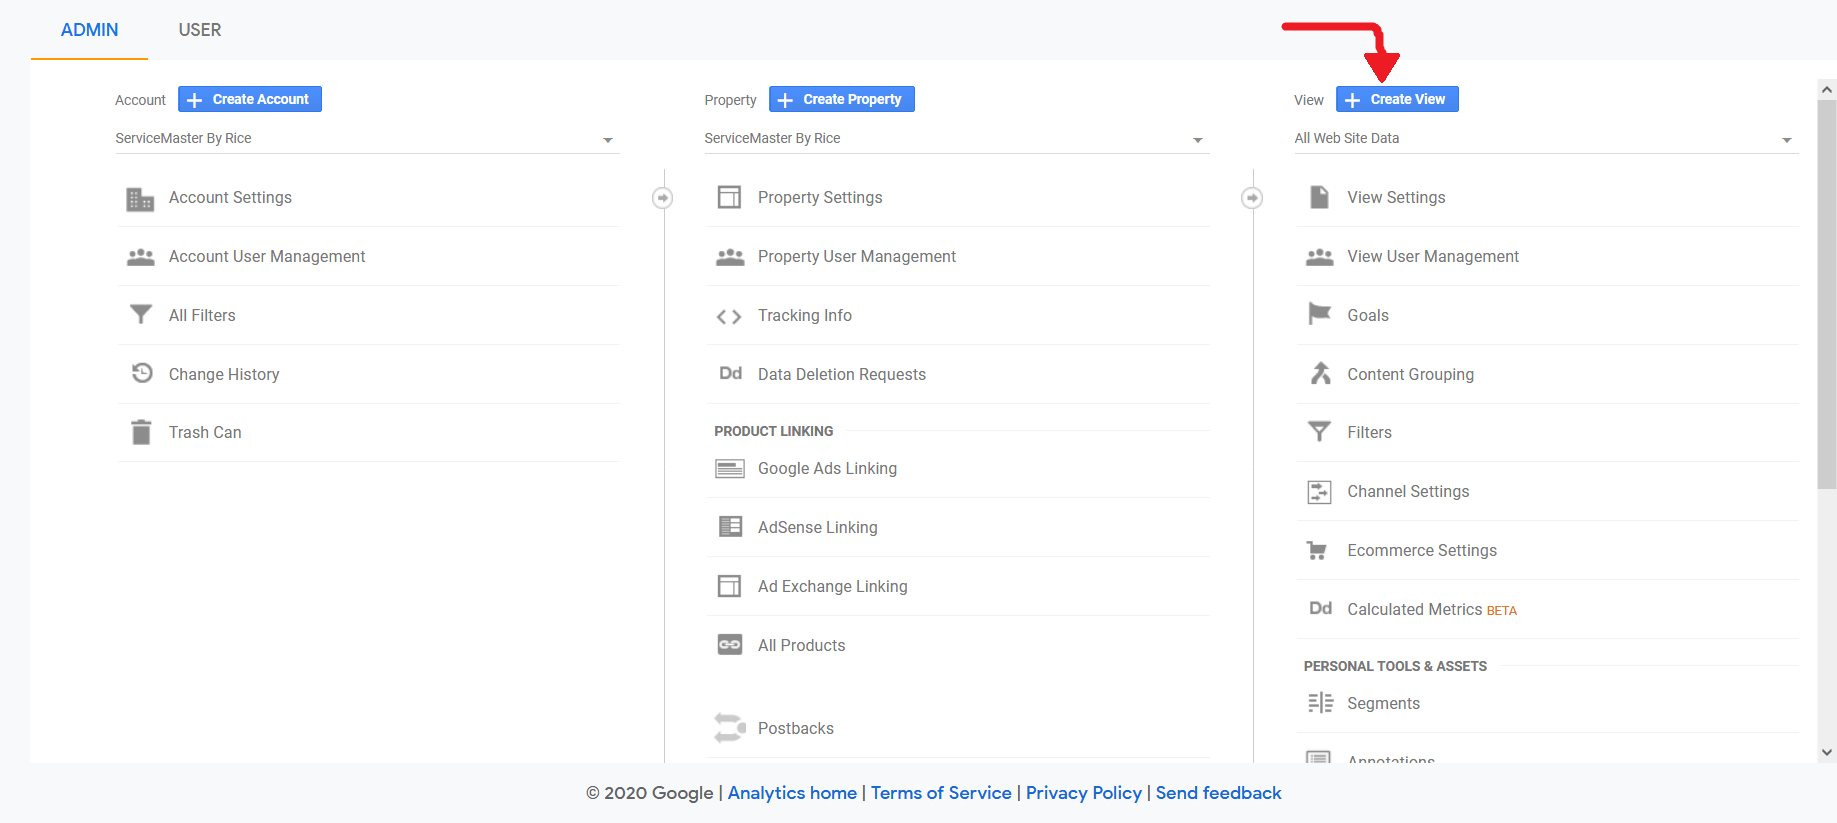Screen dimensions: 1837x823
Task: Click the Segments icon
Action: tap(1320, 703)
